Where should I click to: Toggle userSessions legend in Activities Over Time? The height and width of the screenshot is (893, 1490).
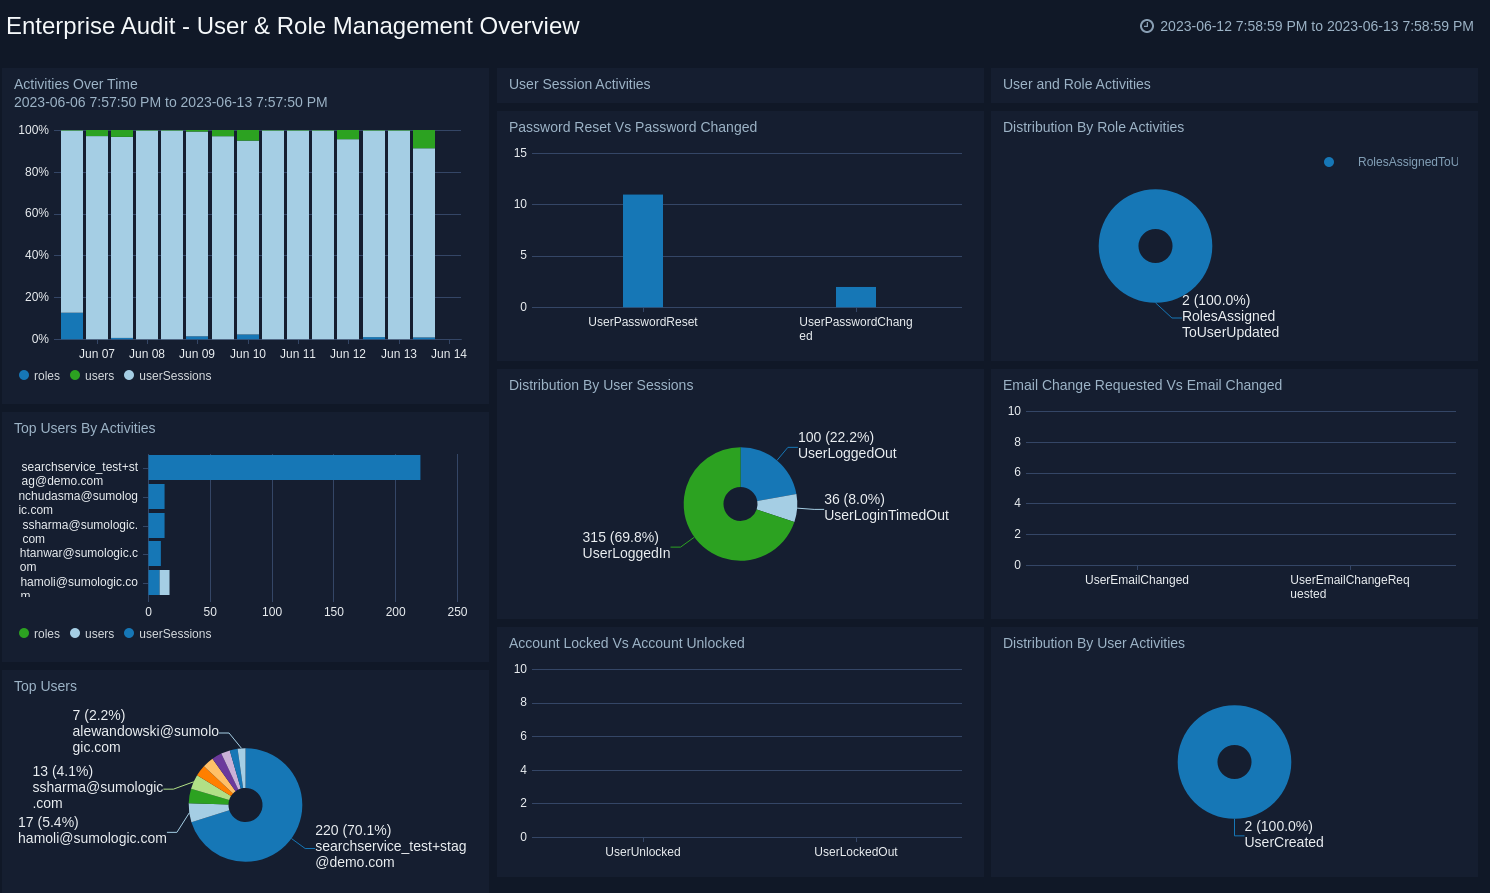(x=167, y=376)
